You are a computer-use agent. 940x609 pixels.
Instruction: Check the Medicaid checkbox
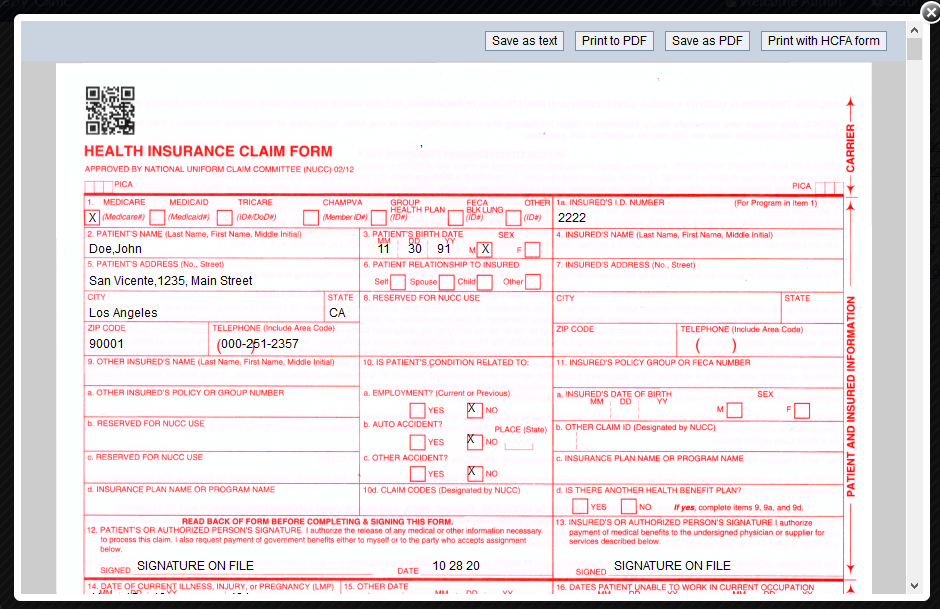coord(158,217)
